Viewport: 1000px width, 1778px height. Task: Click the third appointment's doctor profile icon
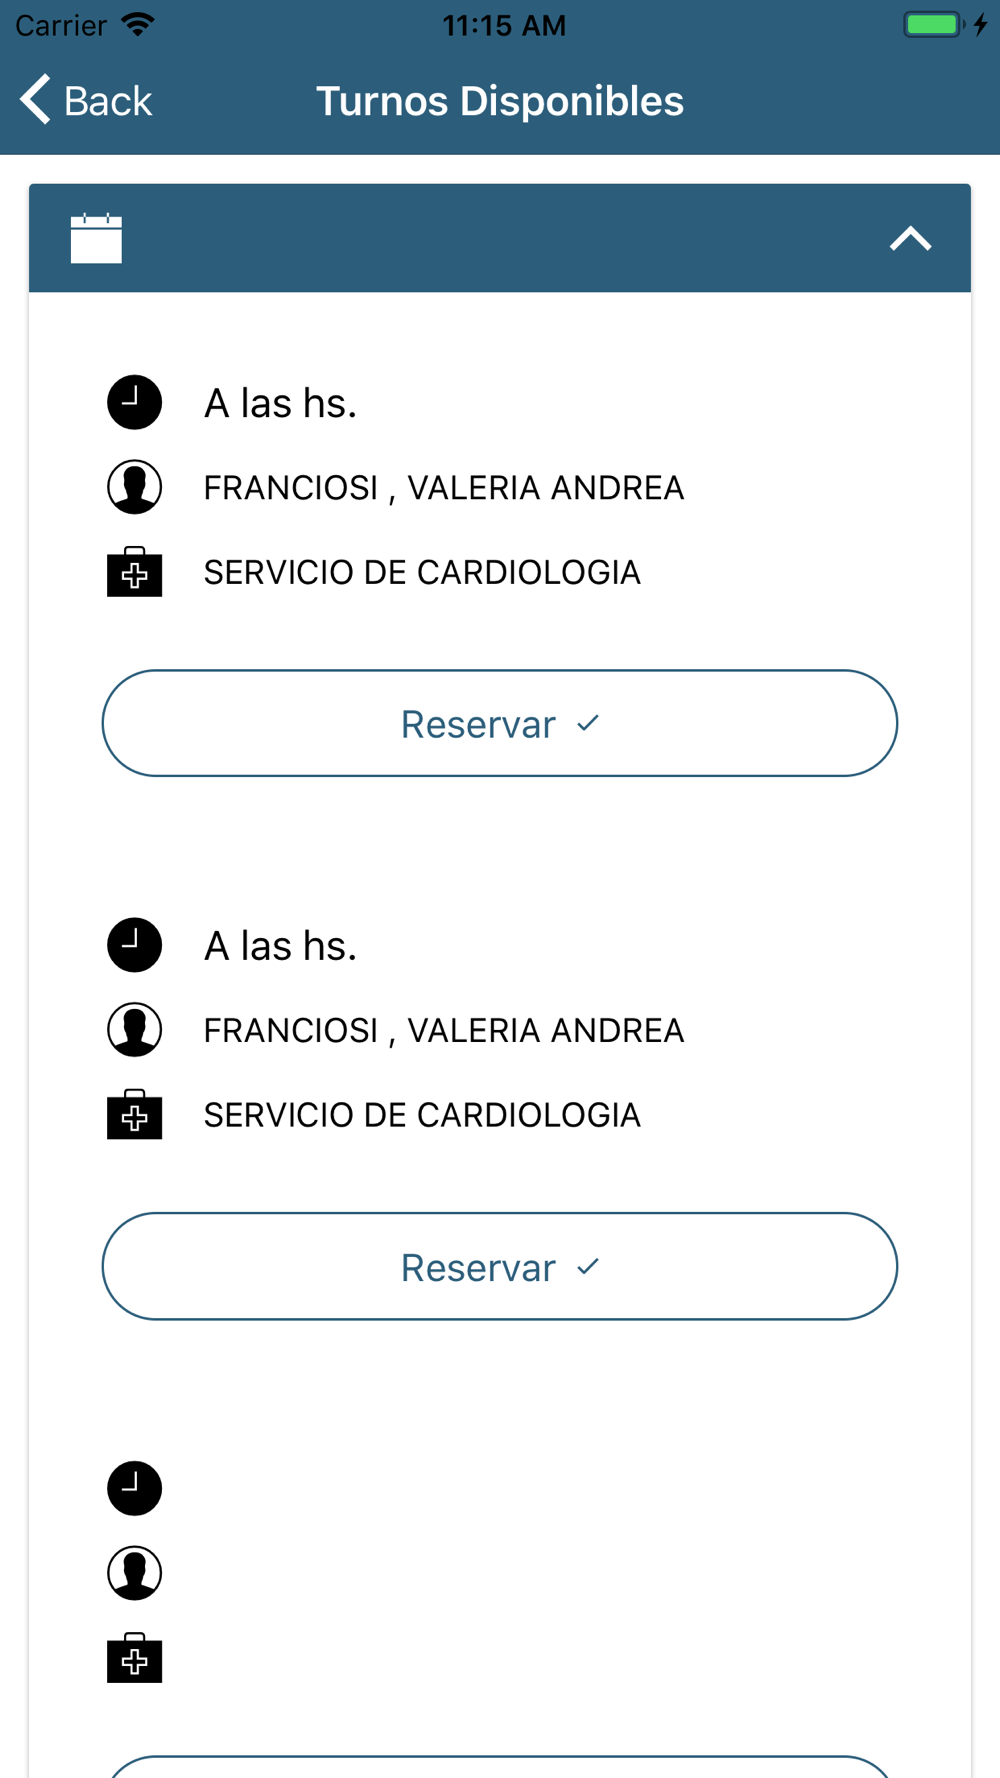point(134,1573)
